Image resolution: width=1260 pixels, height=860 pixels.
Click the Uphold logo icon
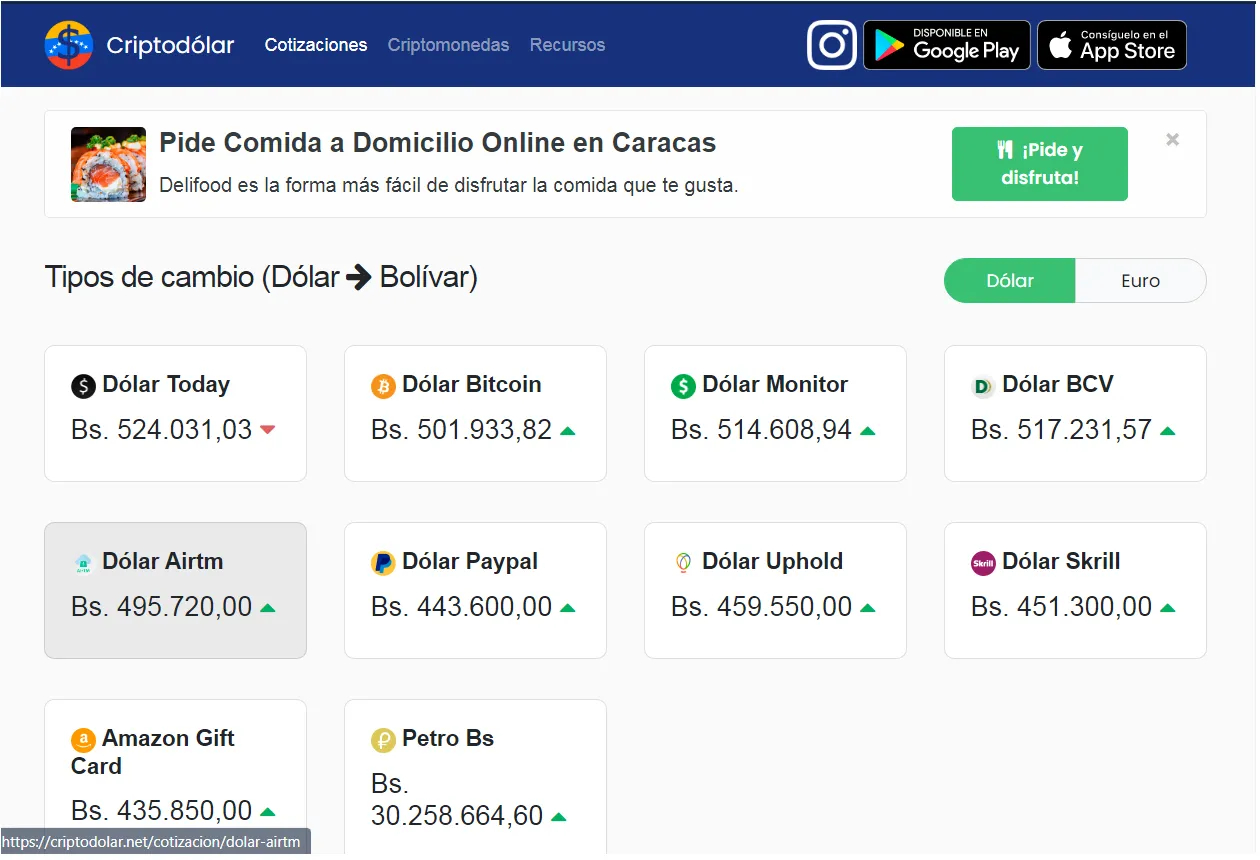(x=684, y=563)
